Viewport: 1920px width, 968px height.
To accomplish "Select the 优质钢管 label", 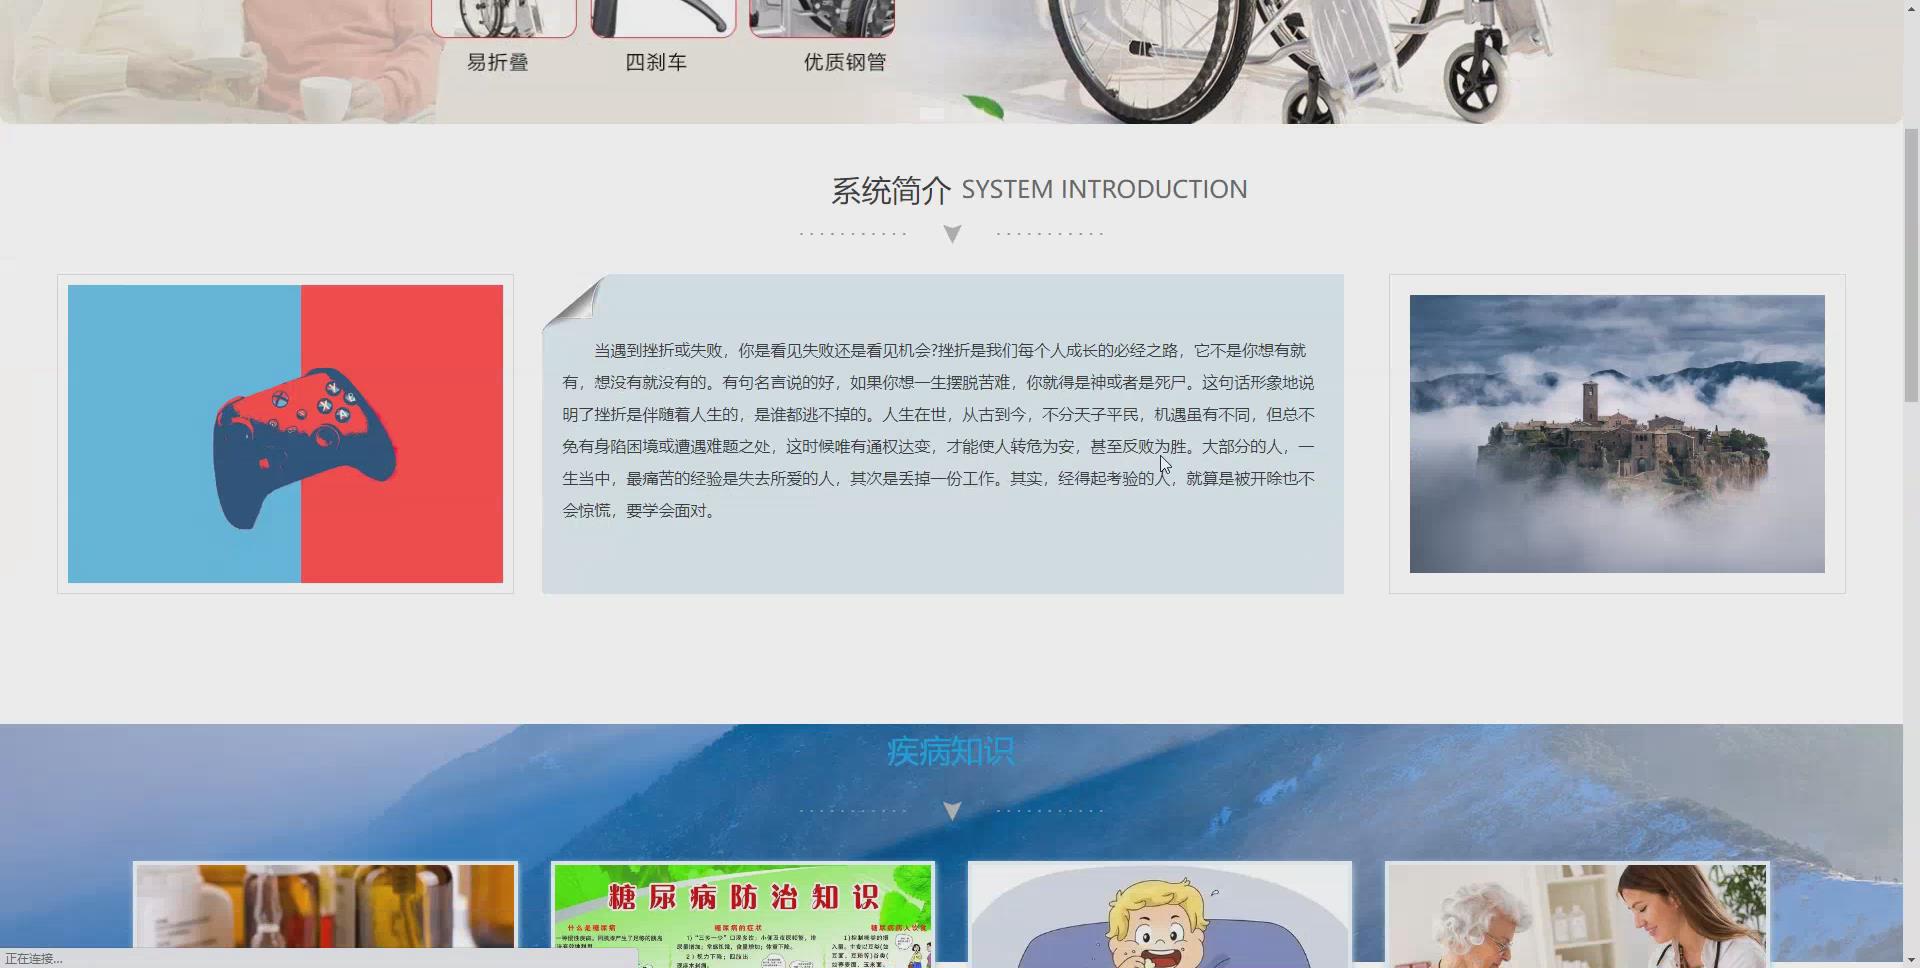I will pyautogui.click(x=845, y=62).
